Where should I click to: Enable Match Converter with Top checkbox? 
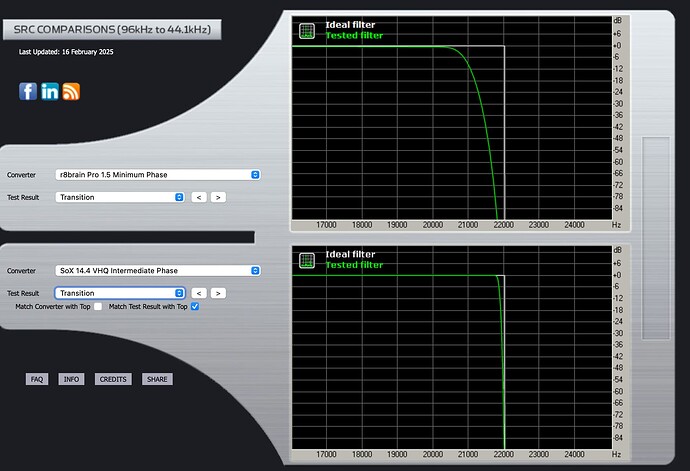[98, 306]
